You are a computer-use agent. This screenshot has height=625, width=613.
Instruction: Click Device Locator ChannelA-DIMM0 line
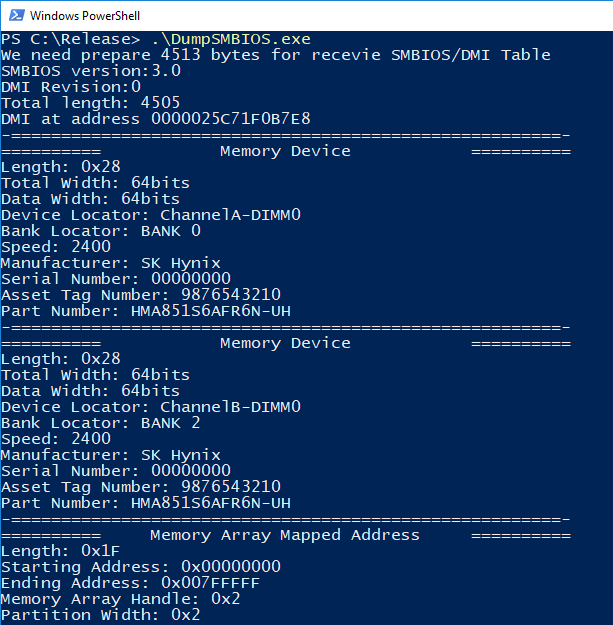[x=151, y=215]
